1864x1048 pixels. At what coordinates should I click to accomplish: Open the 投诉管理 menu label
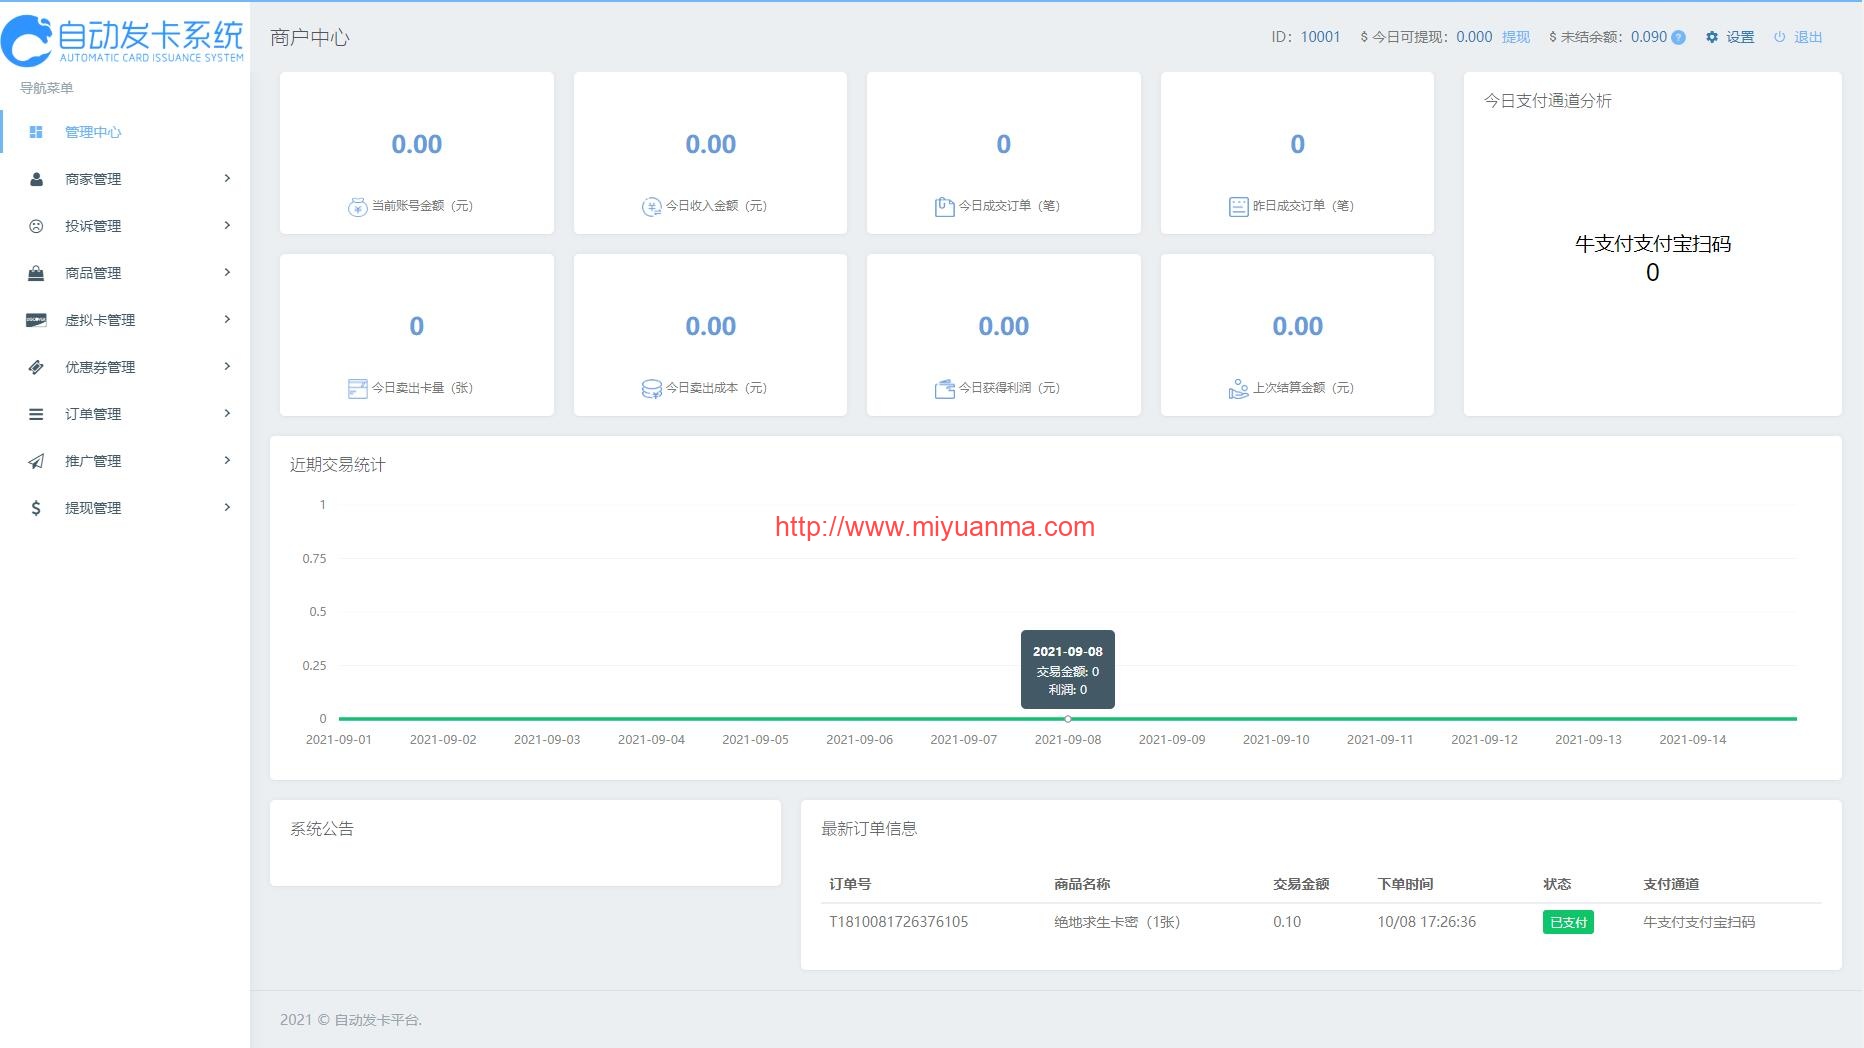tap(93, 226)
